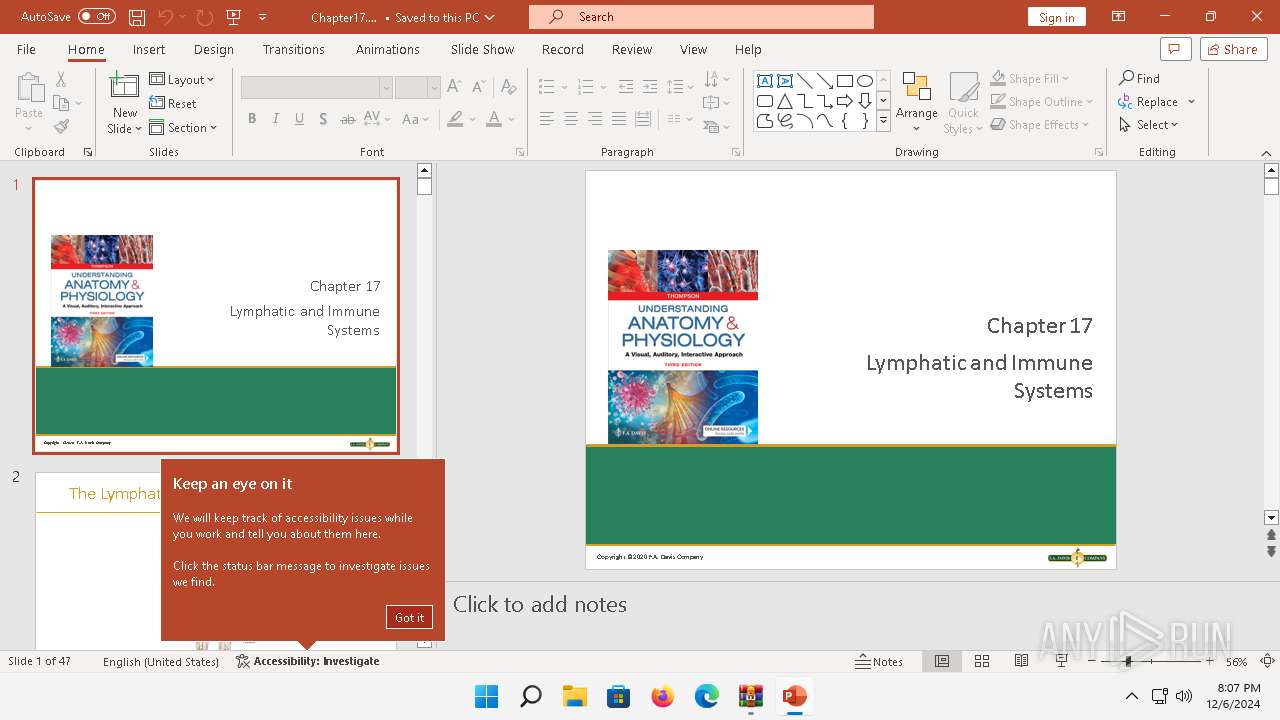Image resolution: width=1280 pixels, height=720 pixels.
Task: Open the Select dropdown in Editing
Action: pos(1149,125)
